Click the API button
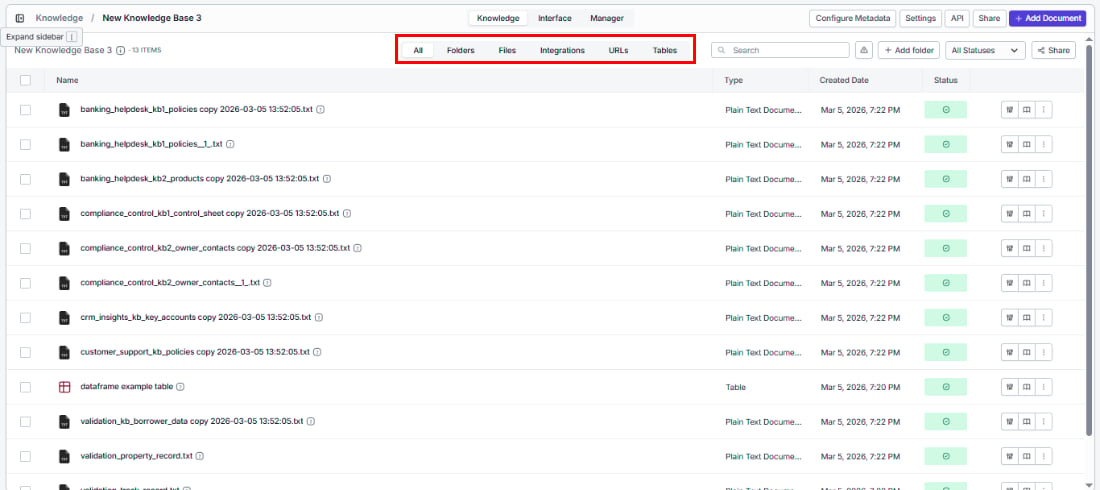 957,18
